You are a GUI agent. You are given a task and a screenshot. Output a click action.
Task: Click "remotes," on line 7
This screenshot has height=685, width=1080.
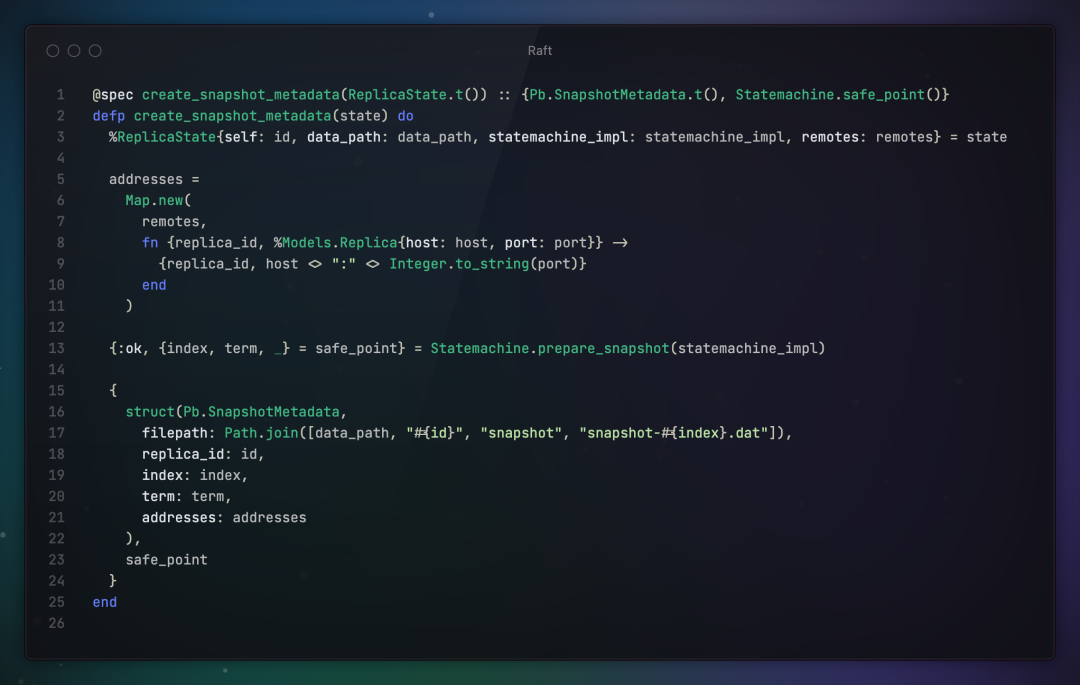pos(174,222)
